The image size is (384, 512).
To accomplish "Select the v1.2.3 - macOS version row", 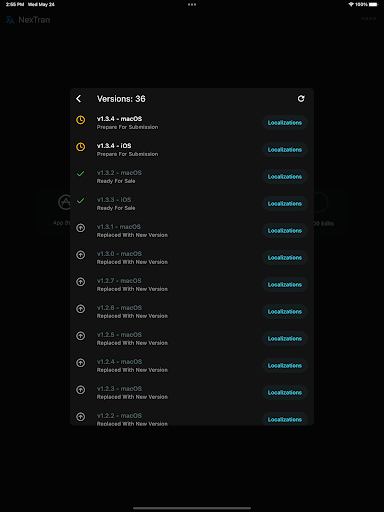I will pyautogui.click(x=192, y=393).
